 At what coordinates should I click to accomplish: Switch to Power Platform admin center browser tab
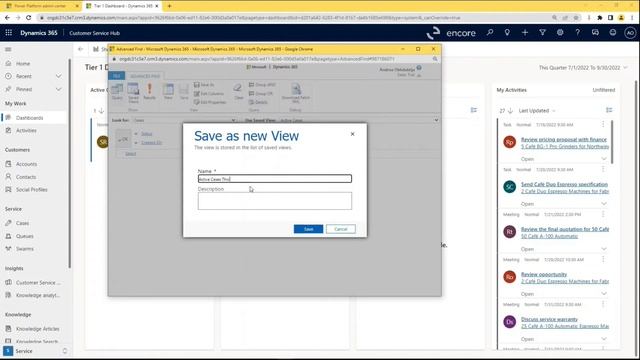click(41, 6)
